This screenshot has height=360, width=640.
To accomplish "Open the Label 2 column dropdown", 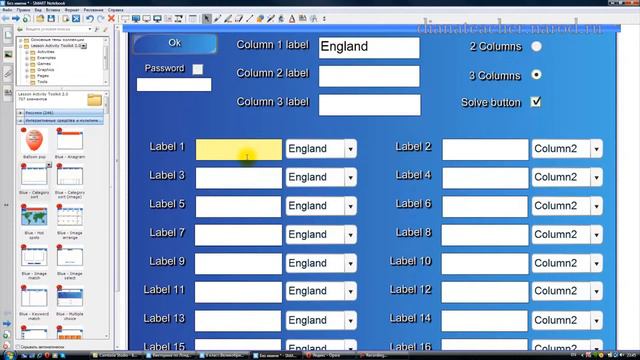I will 596,149.
